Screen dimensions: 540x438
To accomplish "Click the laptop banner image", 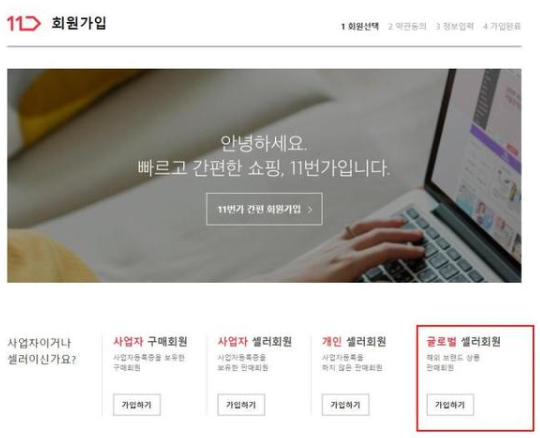I will 264,176.
